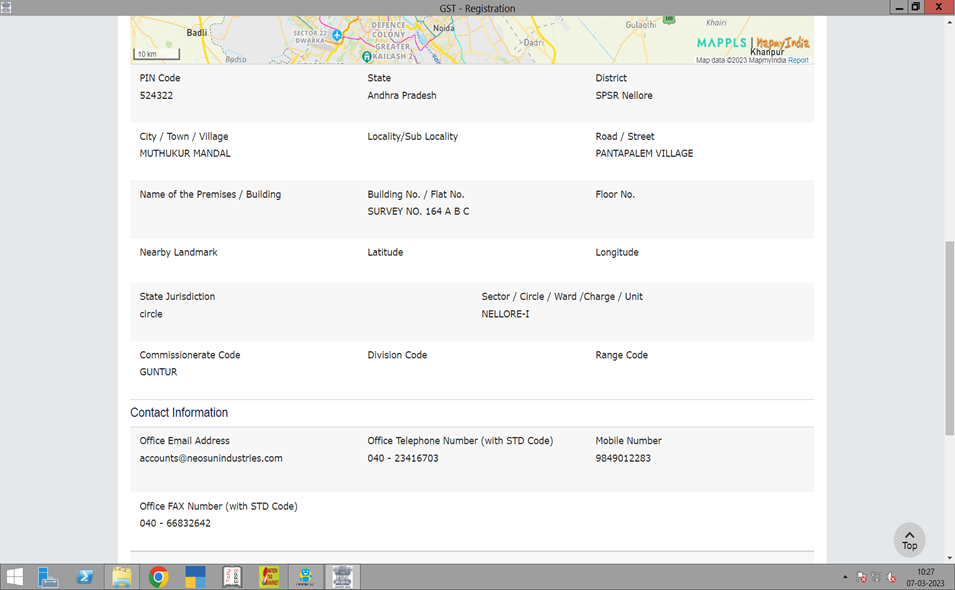Image resolution: width=955 pixels, height=590 pixels.
Task: Click the Action Center flag tray icon
Action: tap(861, 577)
